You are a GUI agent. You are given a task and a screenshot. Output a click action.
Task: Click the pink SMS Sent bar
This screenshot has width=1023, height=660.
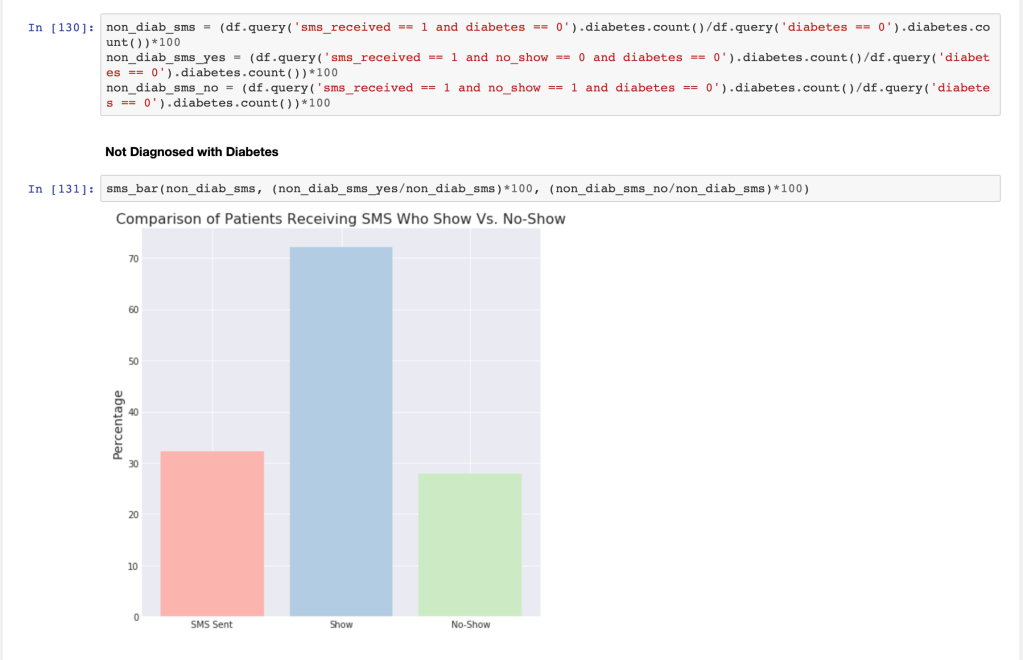(212, 533)
